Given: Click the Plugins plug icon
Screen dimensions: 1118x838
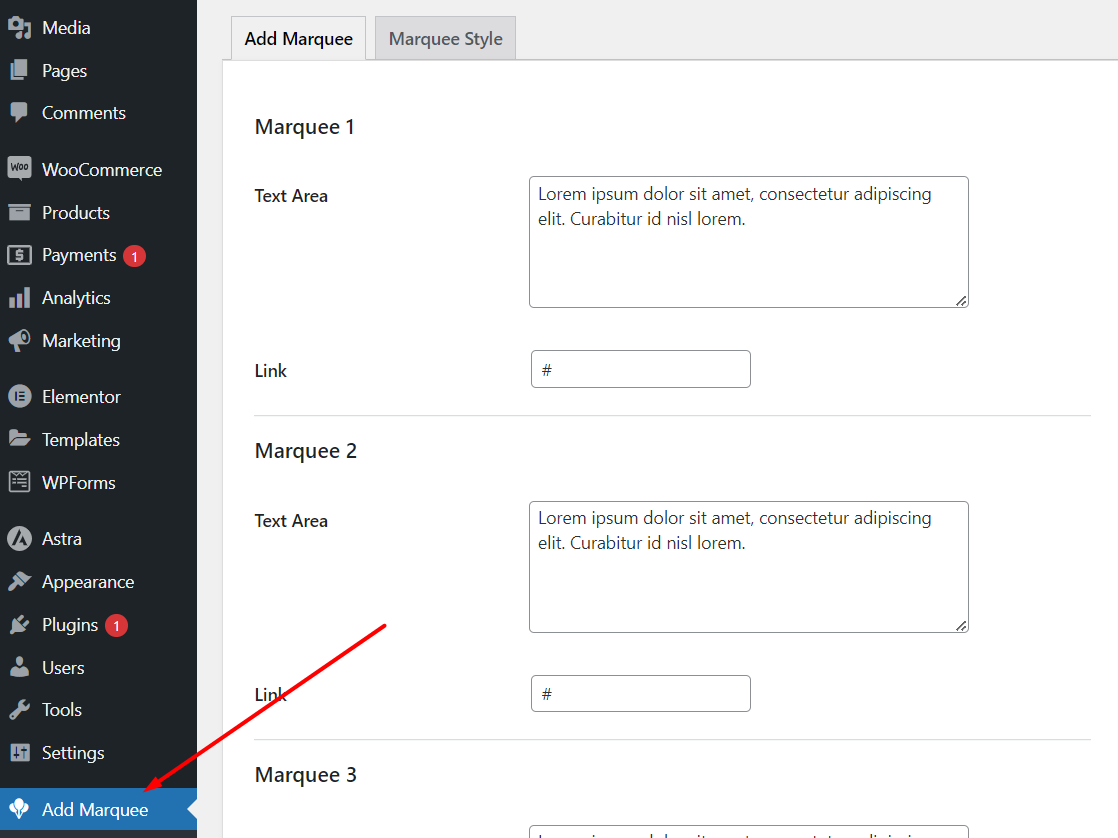Looking at the screenshot, I should coord(19,625).
